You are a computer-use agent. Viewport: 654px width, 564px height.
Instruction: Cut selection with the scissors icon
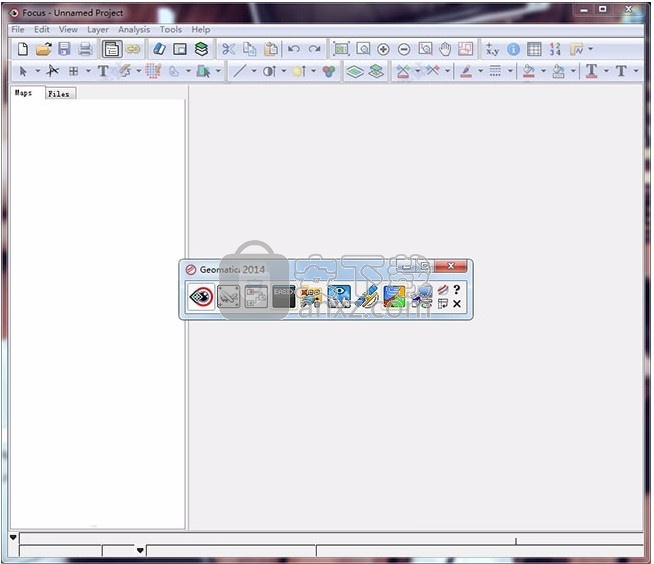point(228,49)
